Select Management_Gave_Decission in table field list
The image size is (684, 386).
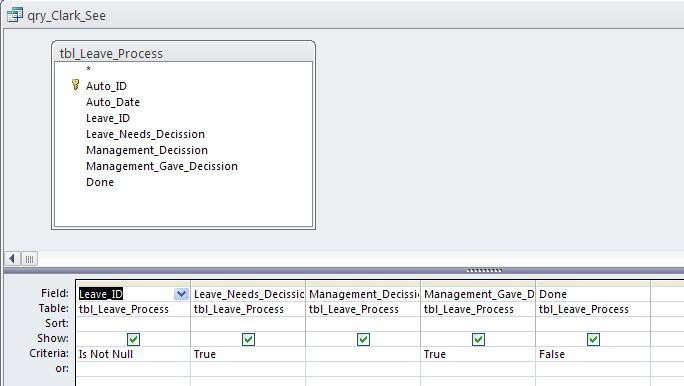(162, 166)
